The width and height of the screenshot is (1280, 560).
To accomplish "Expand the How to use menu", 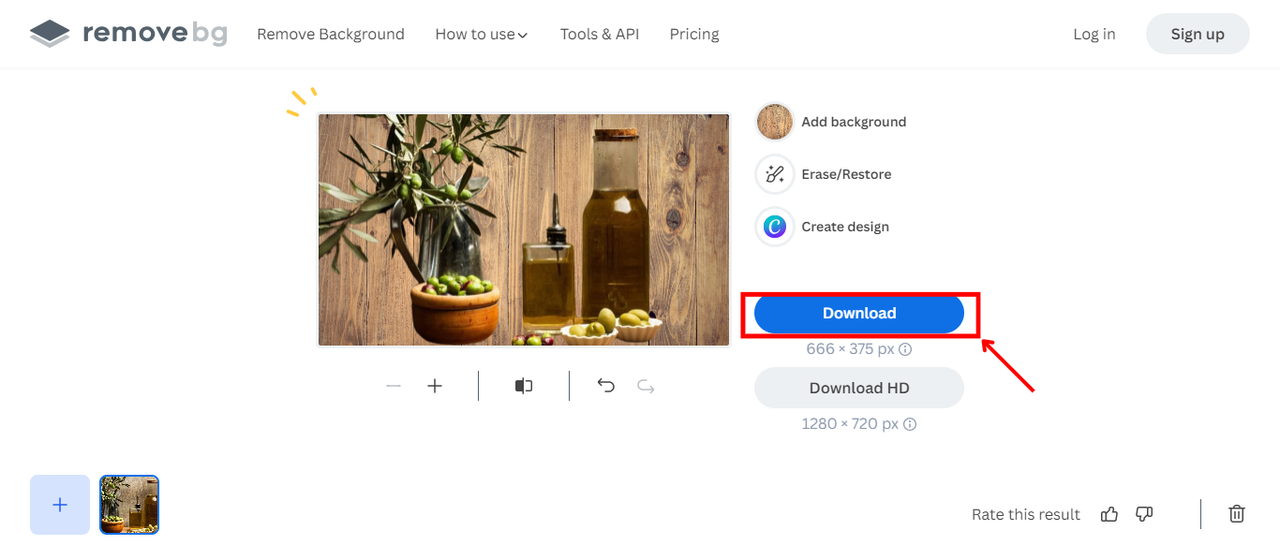I will pyautogui.click(x=481, y=34).
